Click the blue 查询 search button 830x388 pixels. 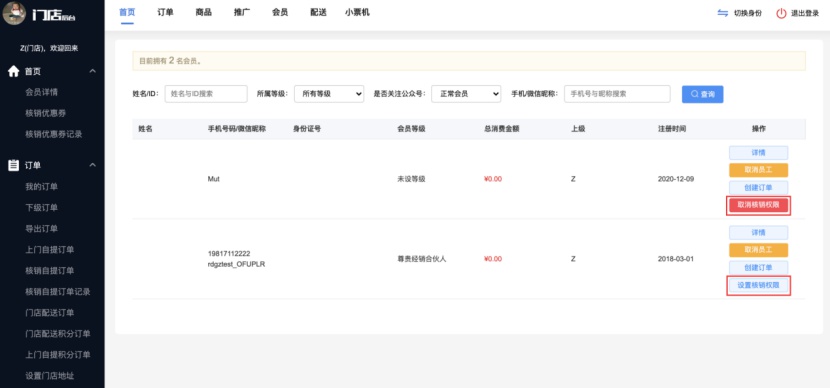(x=702, y=94)
